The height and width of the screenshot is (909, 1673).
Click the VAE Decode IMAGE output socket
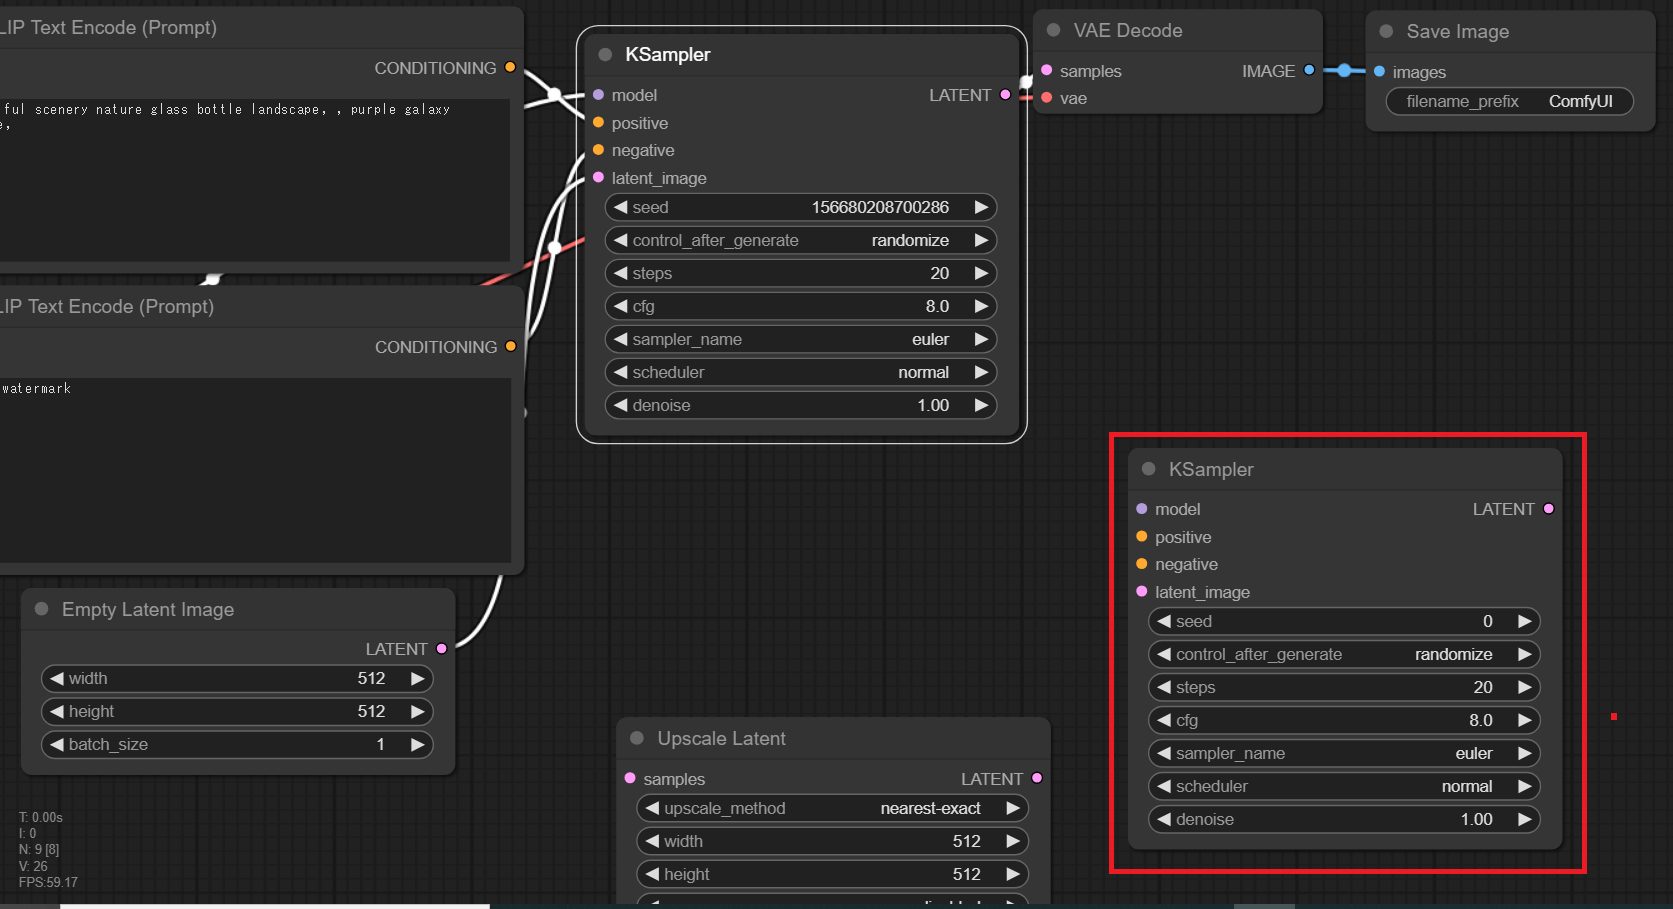click(1309, 70)
